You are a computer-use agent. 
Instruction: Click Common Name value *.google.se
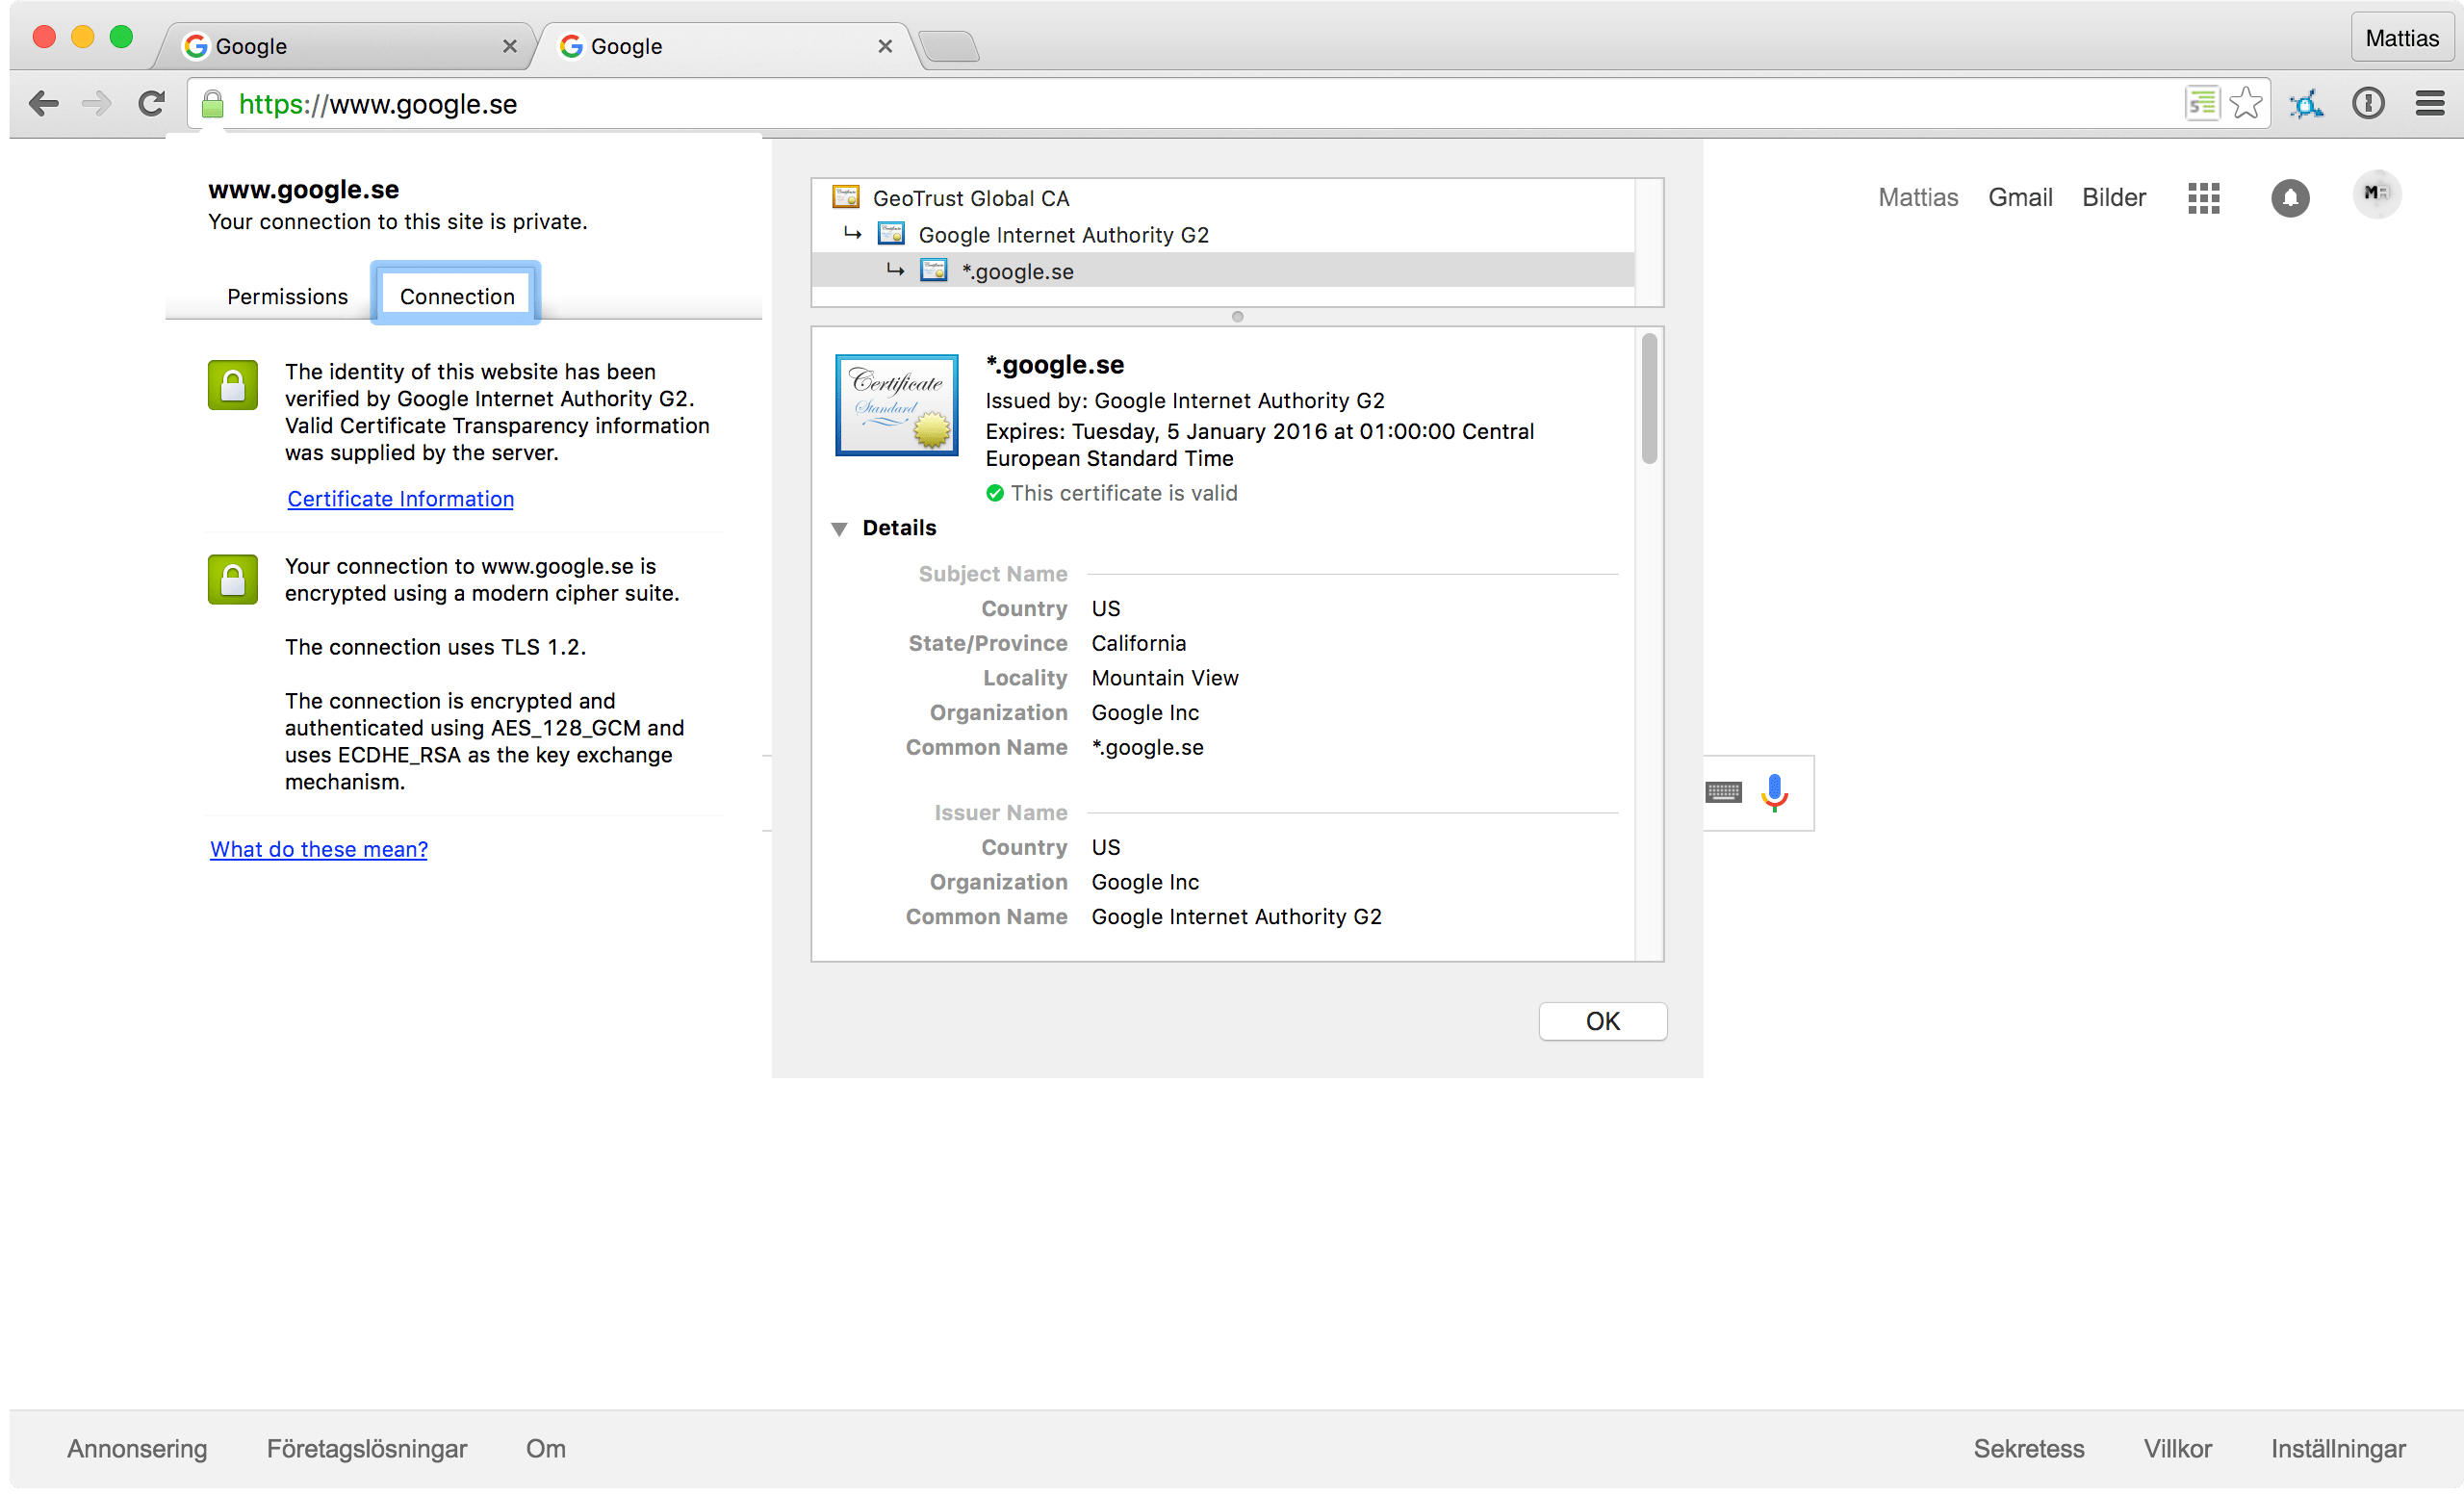pyautogui.click(x=1147, y=747)
